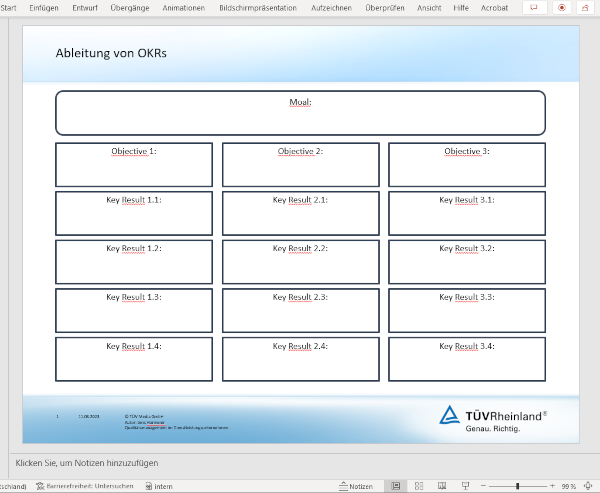Start slideshow from status bar icon

(x=463, y=486)
